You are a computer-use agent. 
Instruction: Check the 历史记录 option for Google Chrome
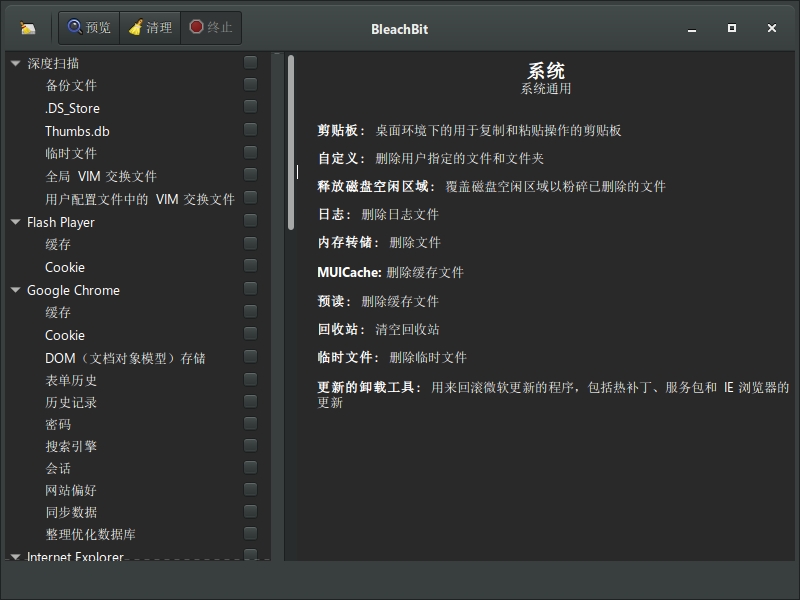point(251,402)
